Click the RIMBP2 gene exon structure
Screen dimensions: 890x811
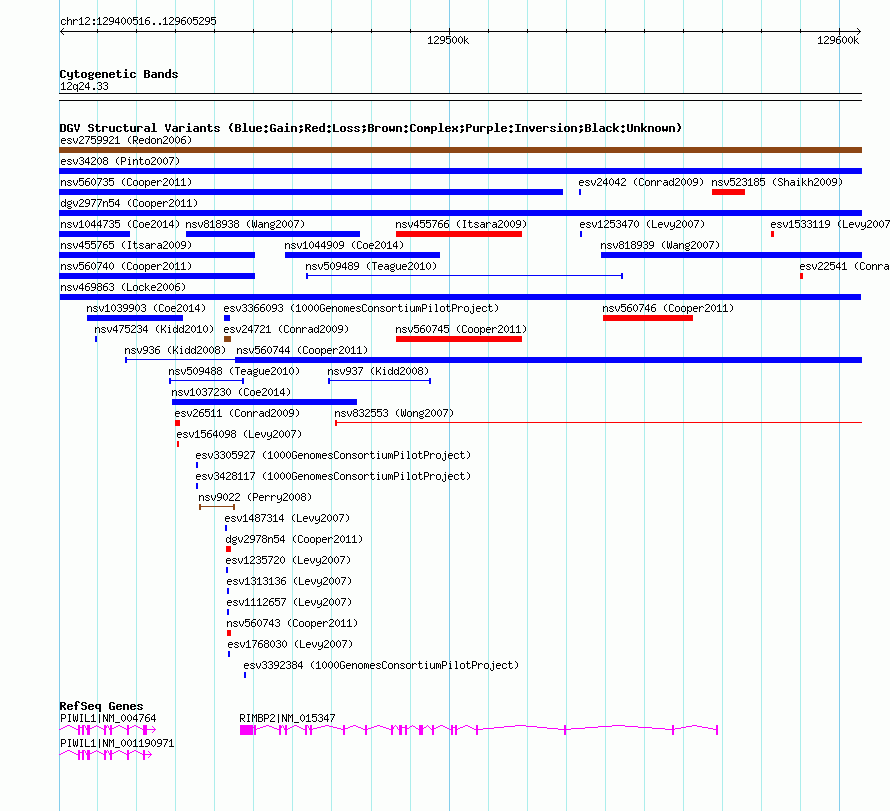tap(479, 730)
